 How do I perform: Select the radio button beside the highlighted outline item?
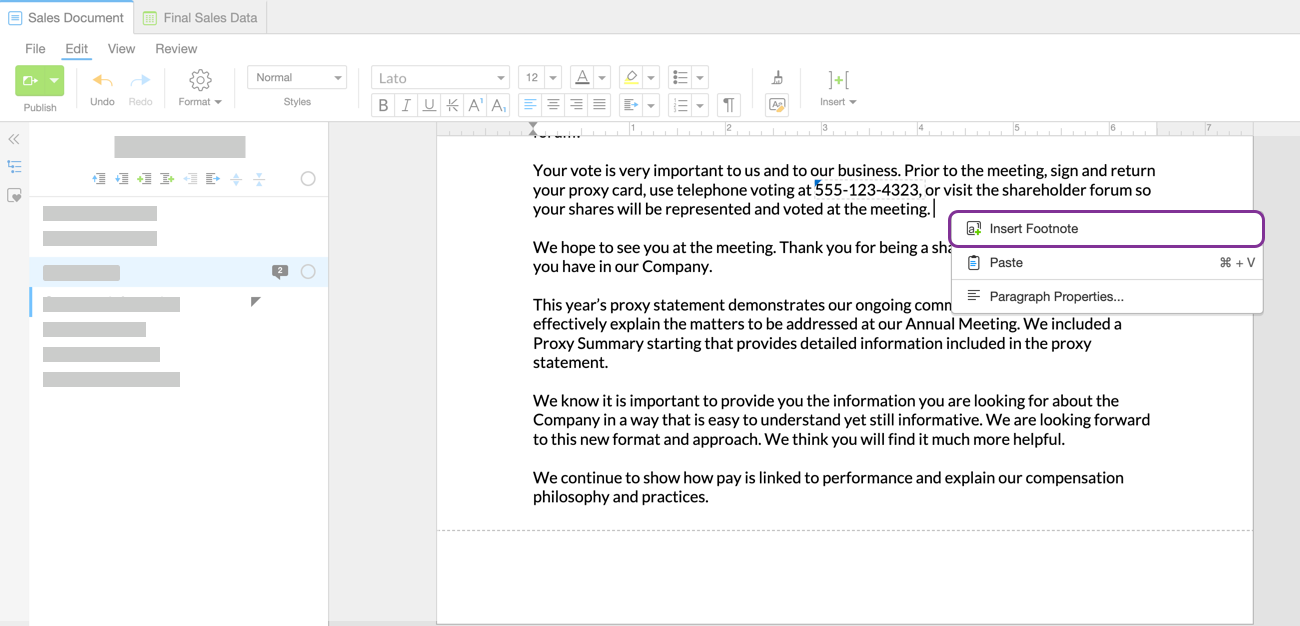(x=307, y=271)
